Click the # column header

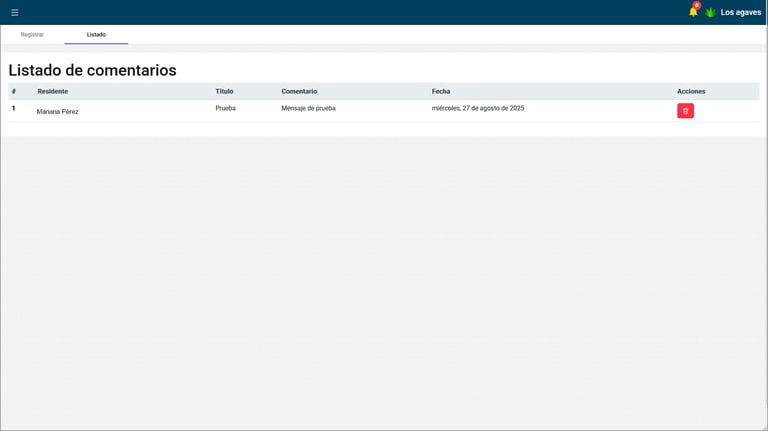click(14, 92)
